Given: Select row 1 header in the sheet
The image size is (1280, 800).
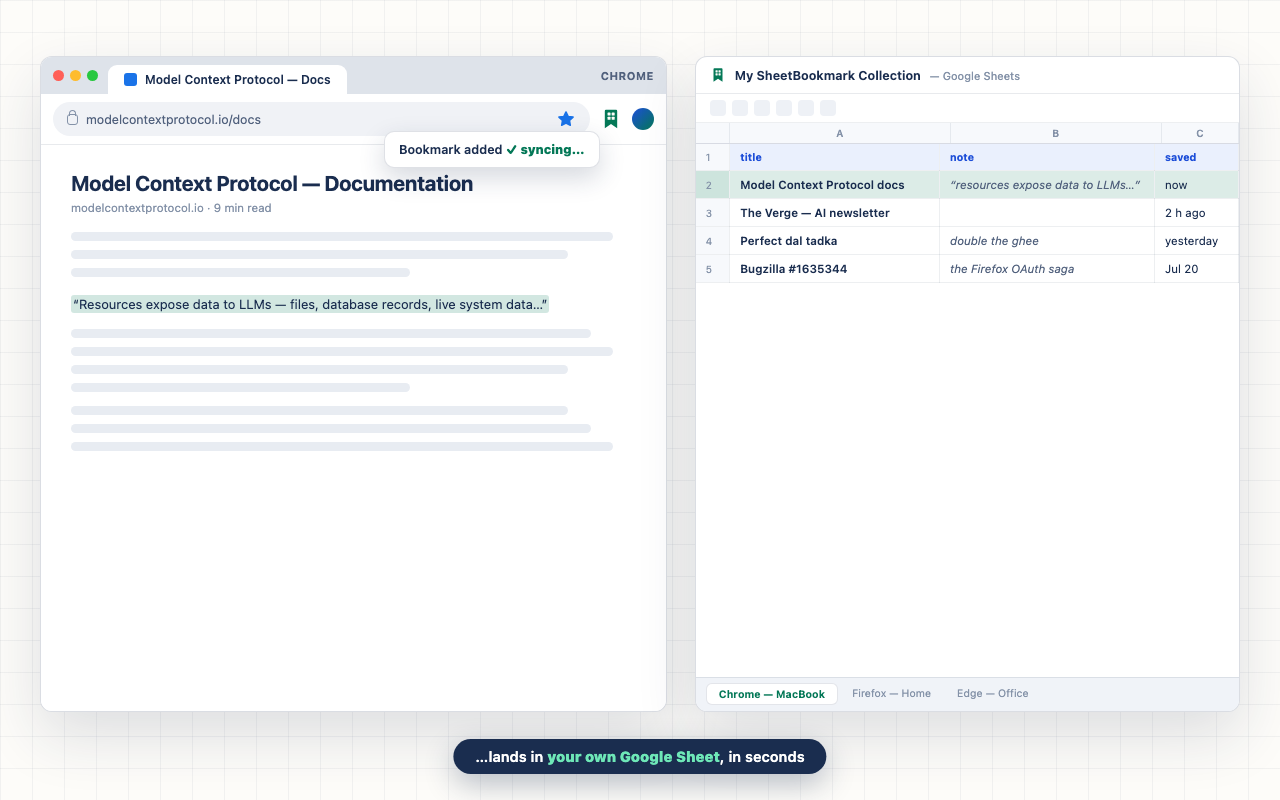Looking at the screenshot, I should point(712,157).
